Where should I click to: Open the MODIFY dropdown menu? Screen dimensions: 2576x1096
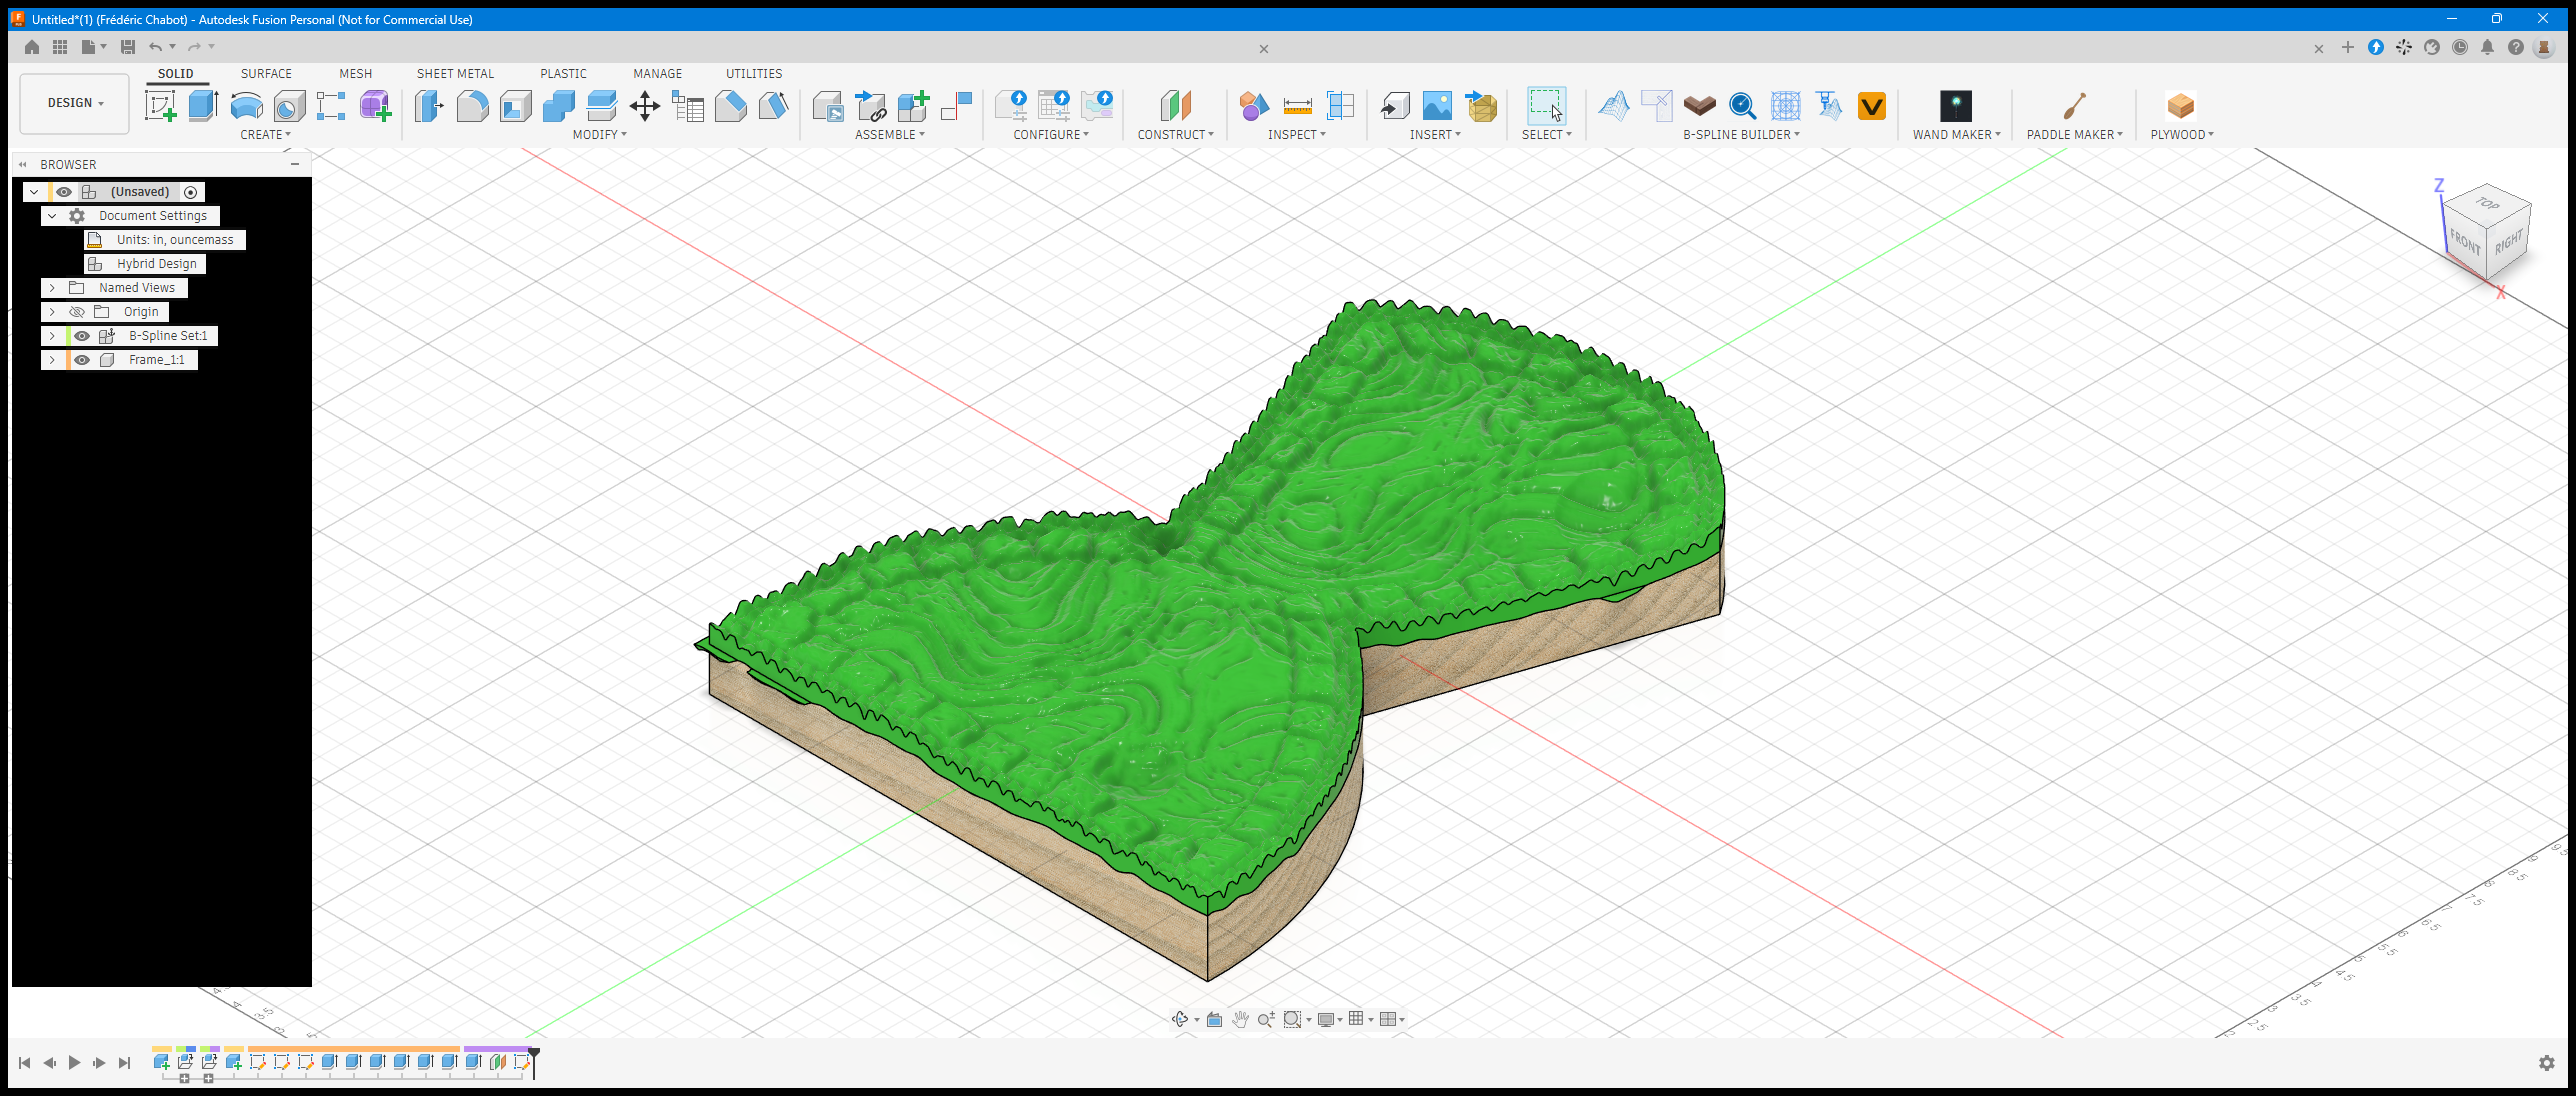pos(599,135)
